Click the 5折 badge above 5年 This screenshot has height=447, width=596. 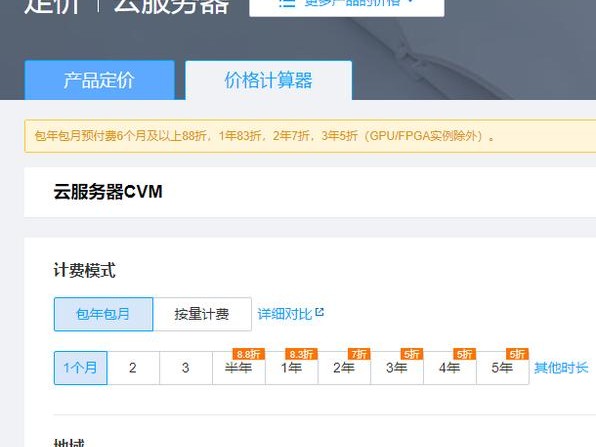[x=517, y=354]
